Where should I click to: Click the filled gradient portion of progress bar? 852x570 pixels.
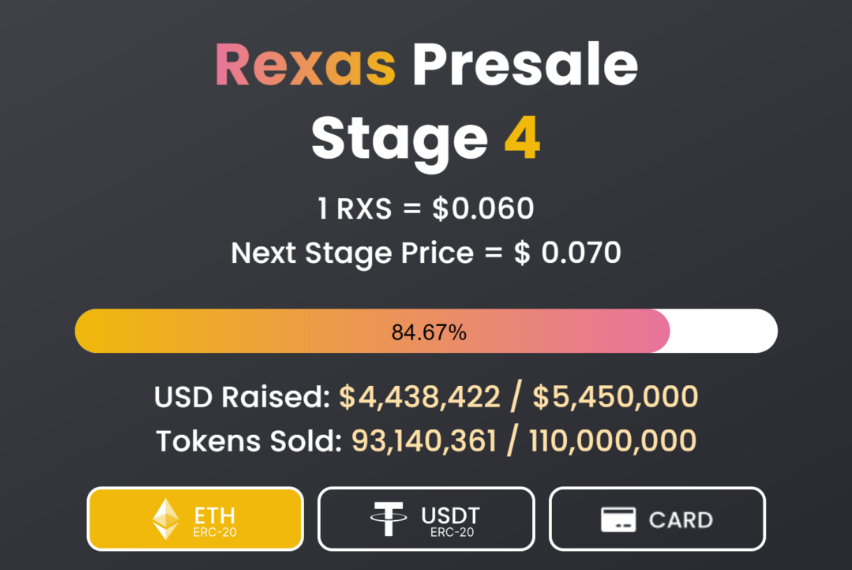coord(372,331)
